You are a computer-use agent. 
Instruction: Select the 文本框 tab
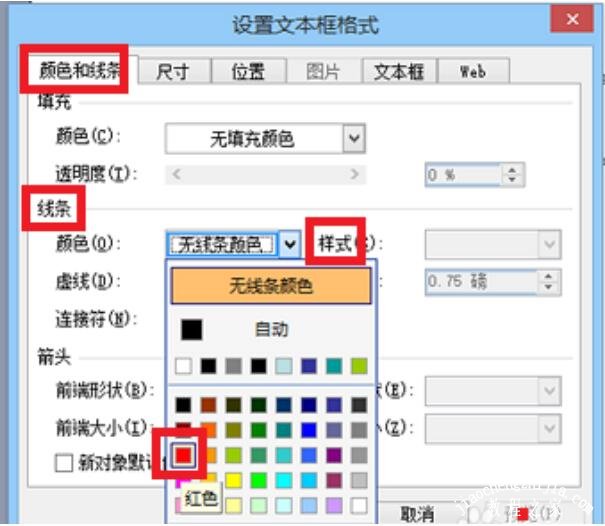pos(399,71)
